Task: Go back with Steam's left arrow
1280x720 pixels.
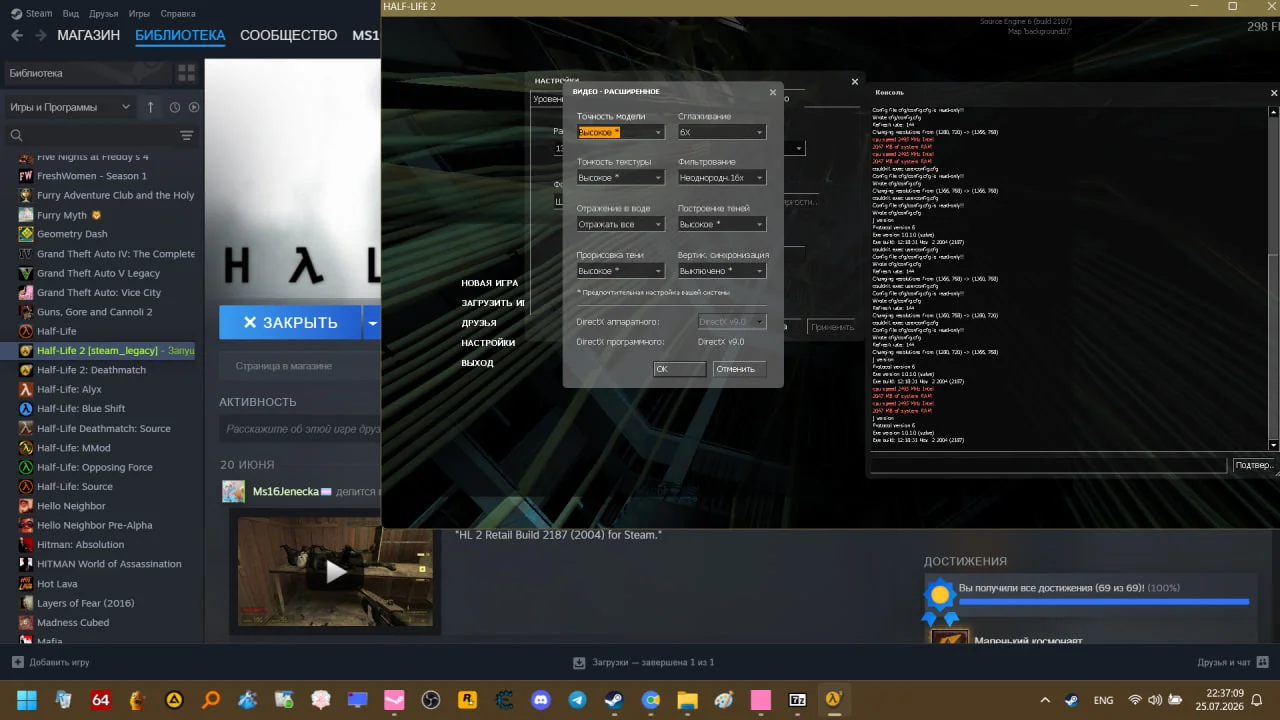Action: [16, 35]
